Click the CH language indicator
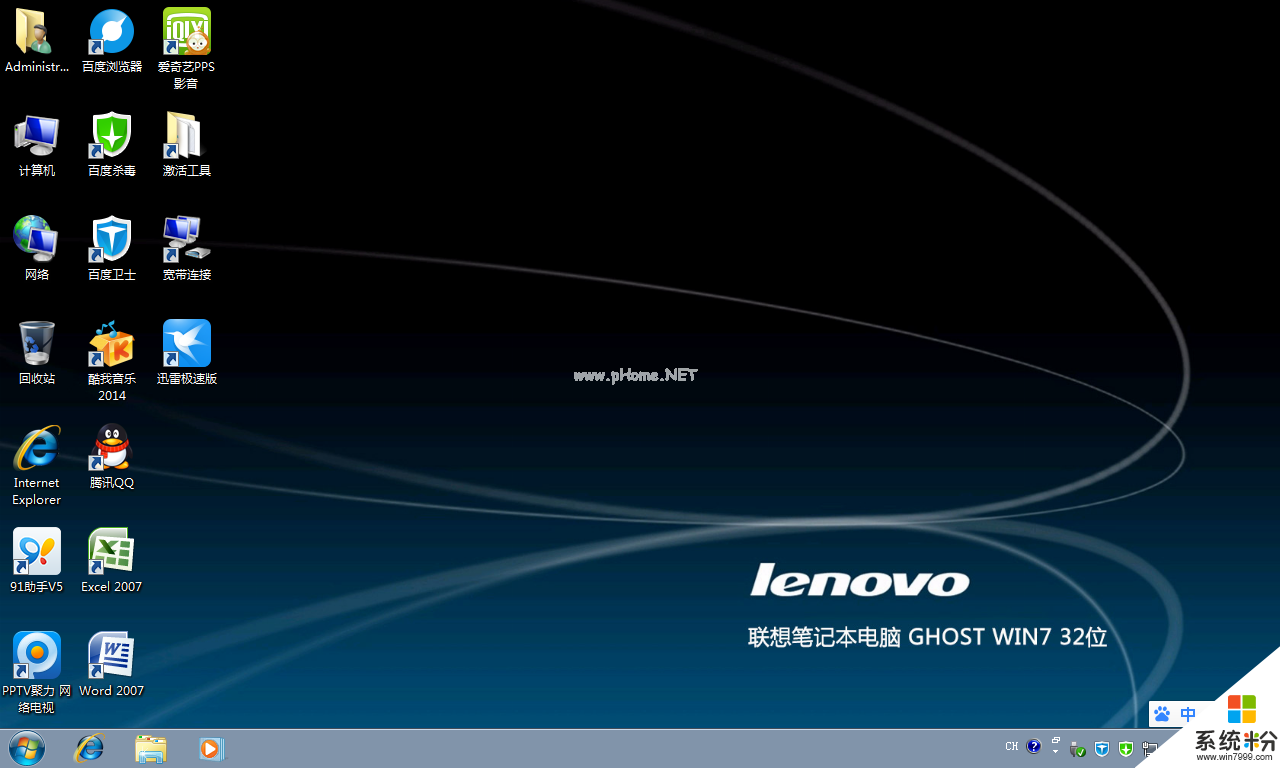The height and width of the screenshot is (768, 1280). click(x=1012, y=746)
